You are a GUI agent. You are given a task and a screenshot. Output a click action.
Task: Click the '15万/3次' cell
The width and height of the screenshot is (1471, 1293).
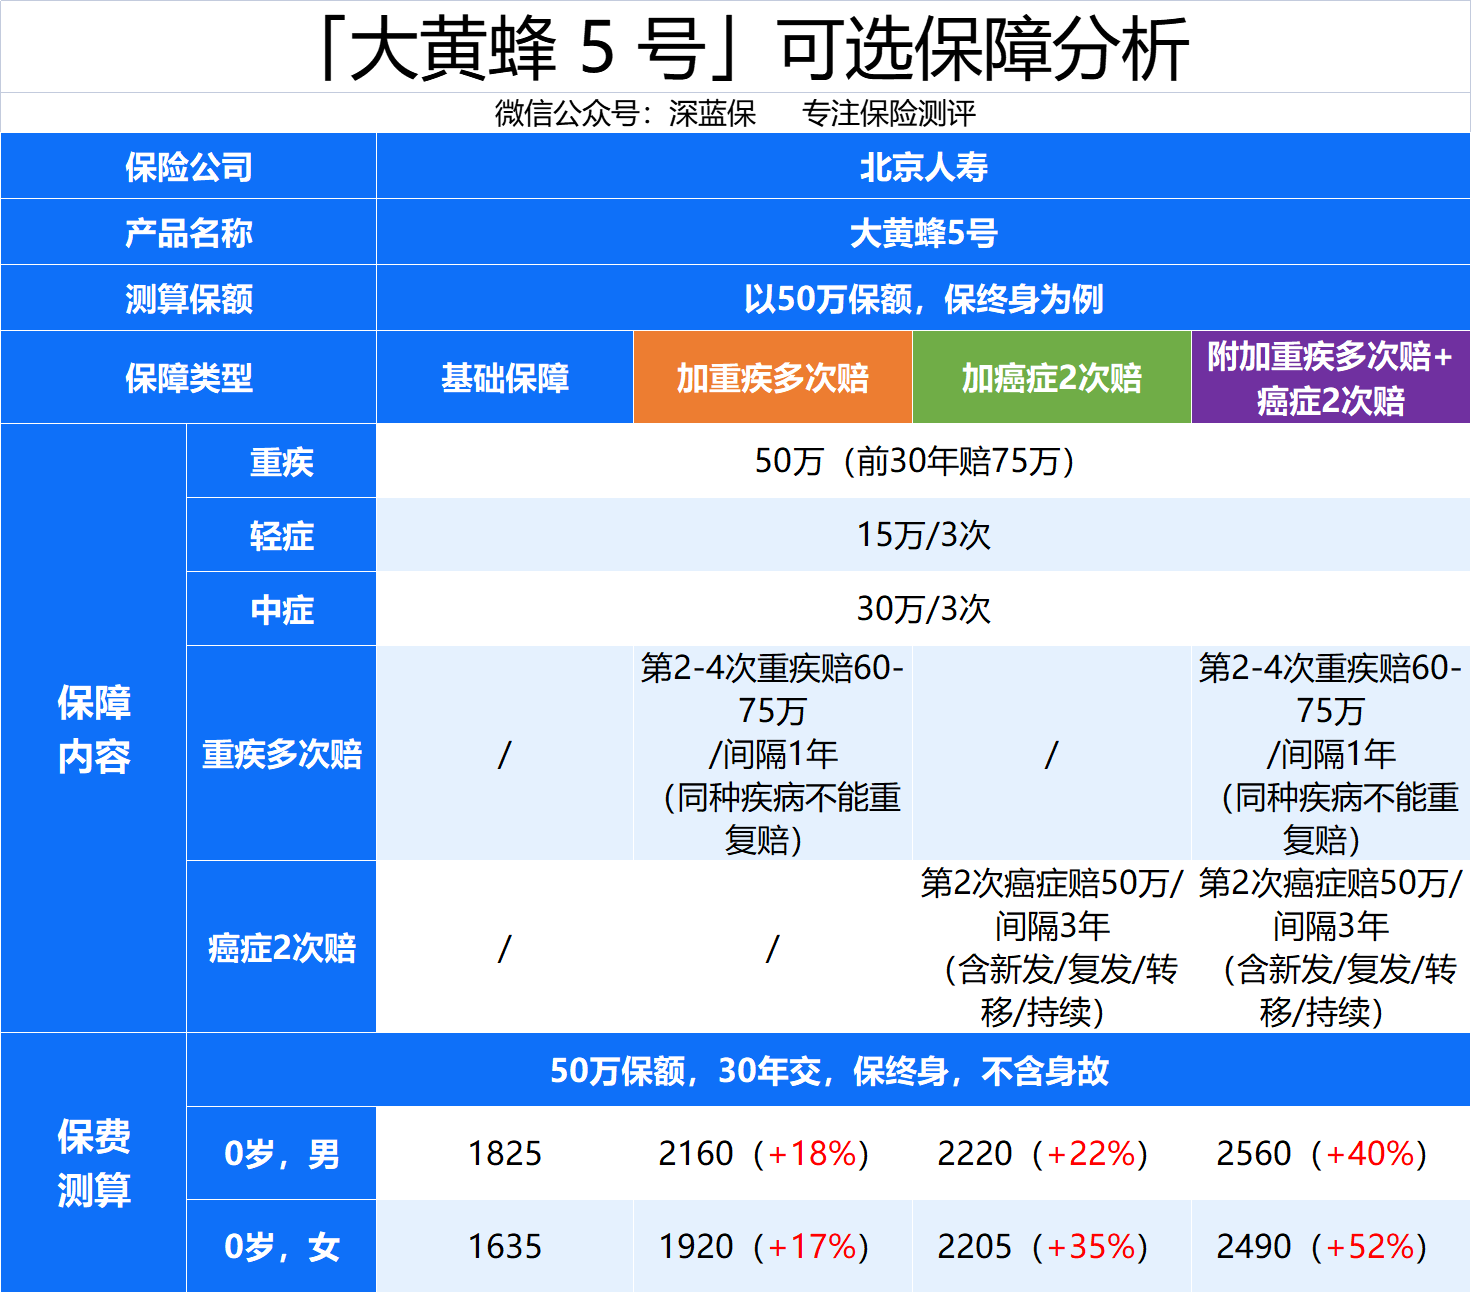pos(923,535)
